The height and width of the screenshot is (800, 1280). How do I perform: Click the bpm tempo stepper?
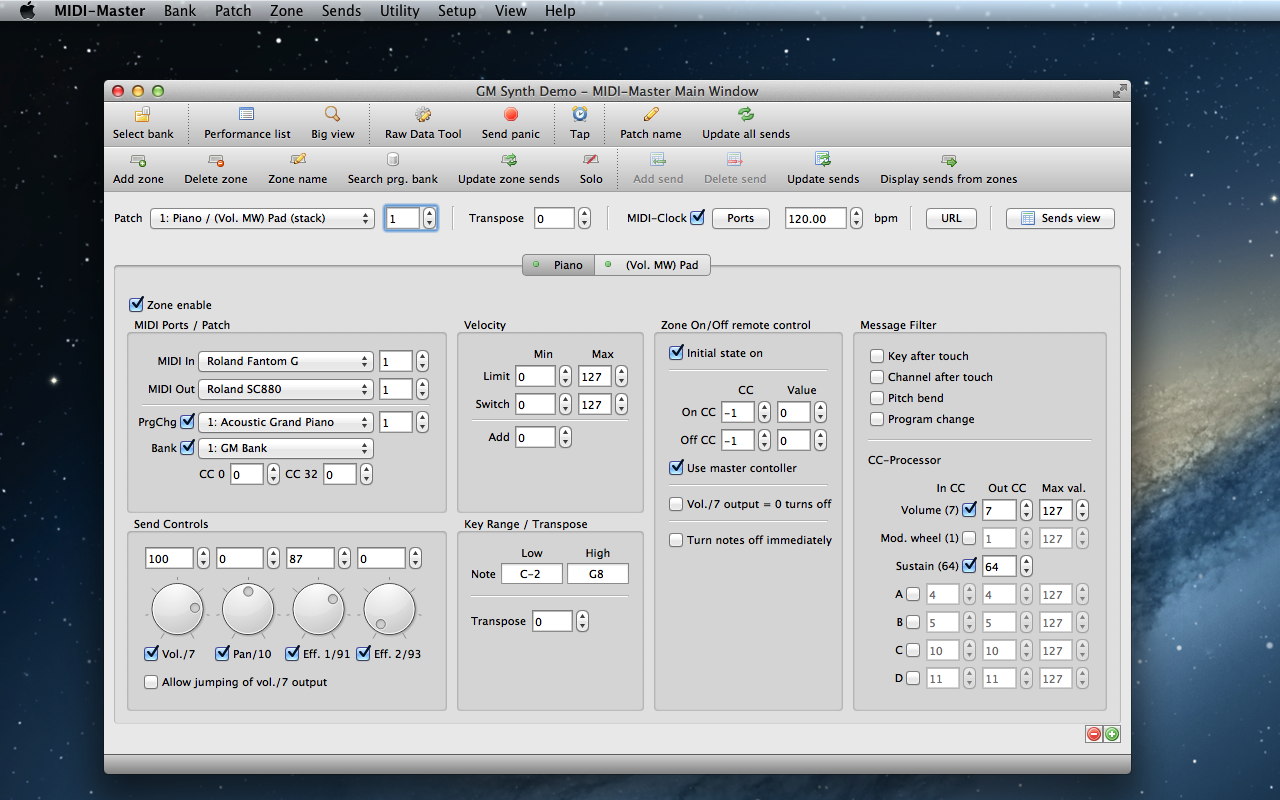coord(856,218)
